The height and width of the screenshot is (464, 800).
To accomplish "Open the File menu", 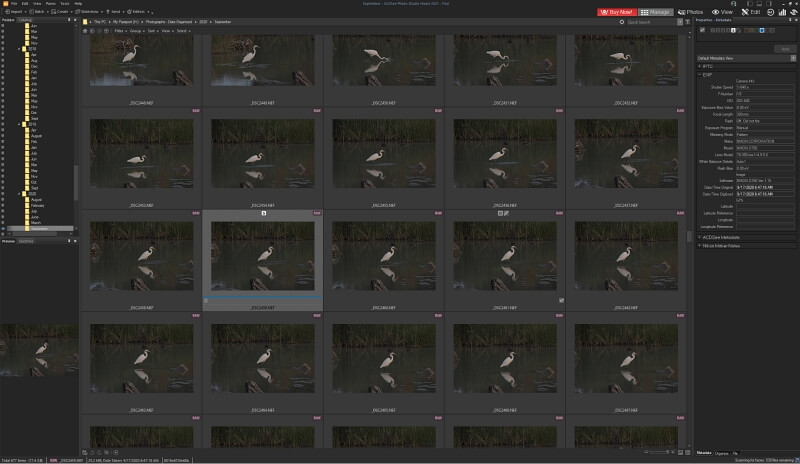I will (14, 4).
